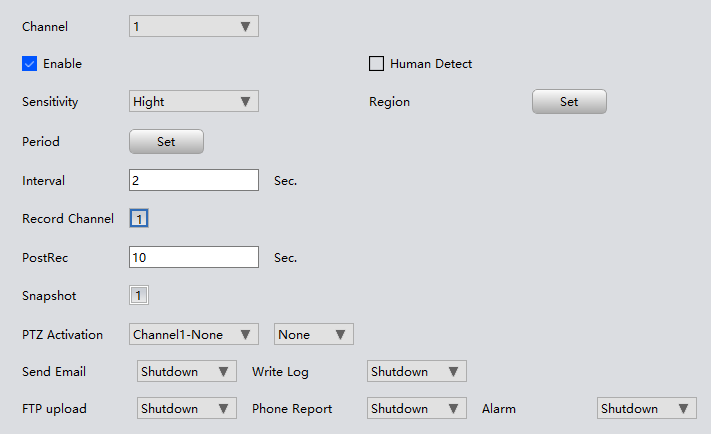Open the Send Email dropdown
The width and height of the screenshot is (711, 434).
(186, 372)
